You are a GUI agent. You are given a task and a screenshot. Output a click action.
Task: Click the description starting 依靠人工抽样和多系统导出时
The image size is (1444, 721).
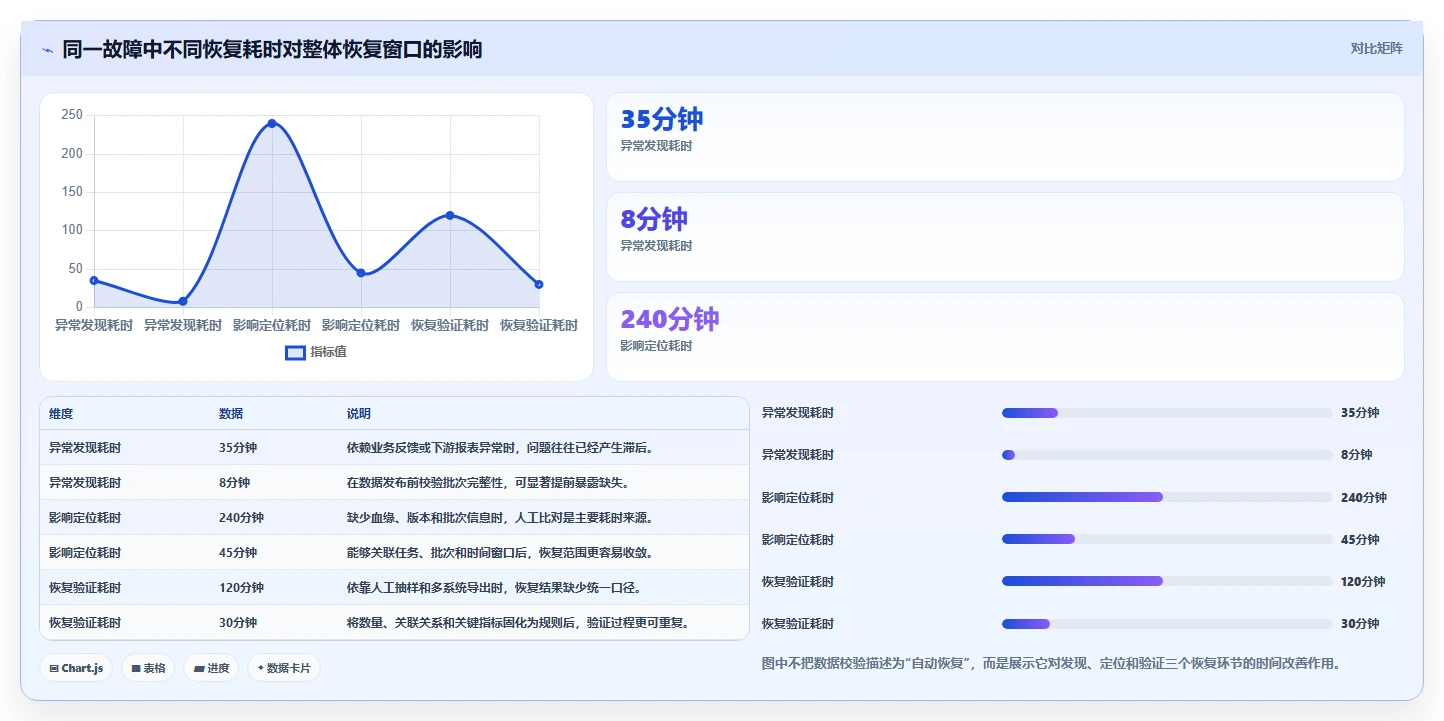point(494,588)
